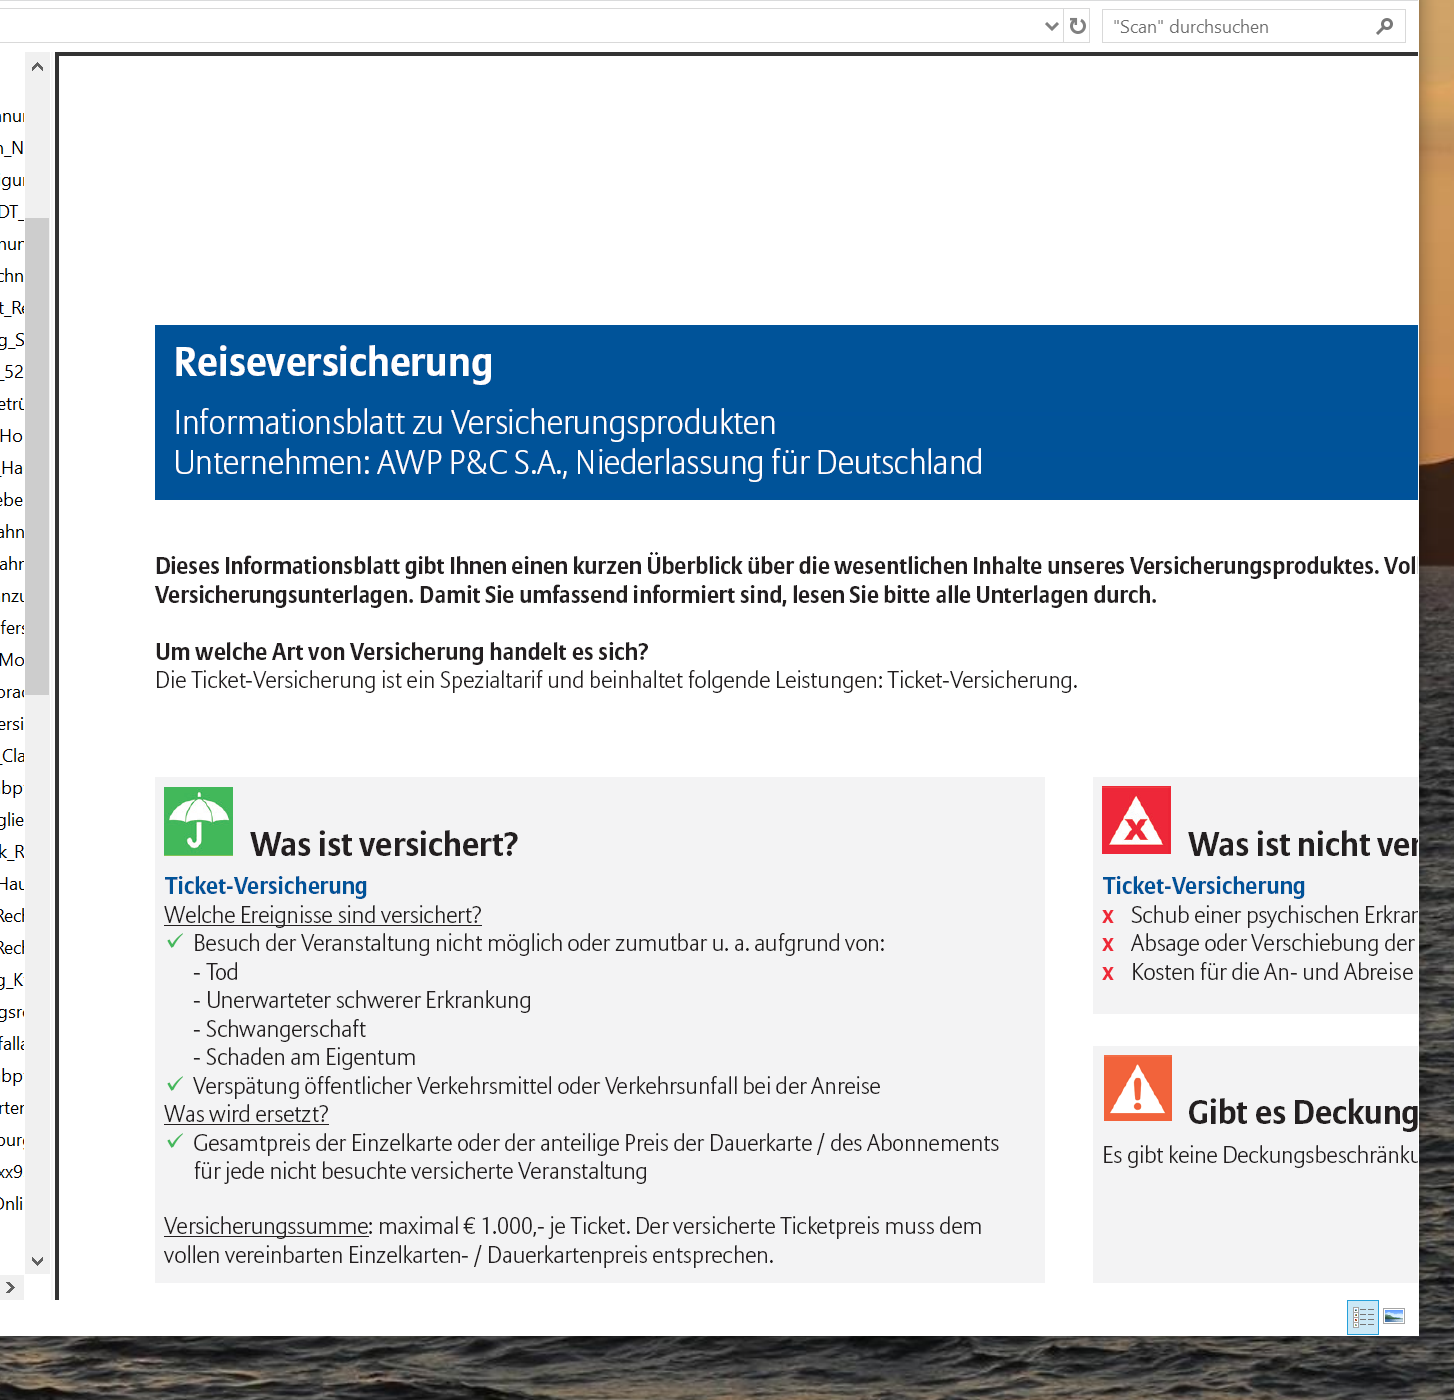
Task: Click "Was ist versichert?" heading
Action: [x=384, y=845]
